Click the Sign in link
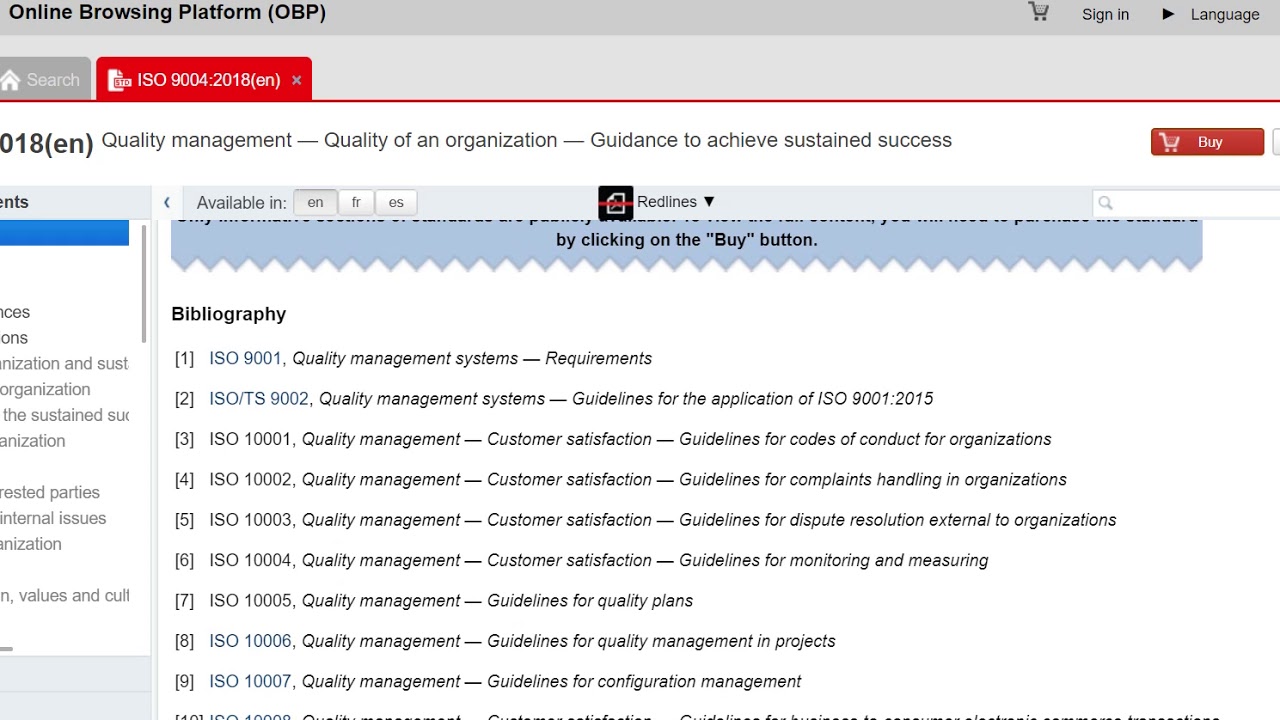This screenshot has height=720, width=1280. pos(1105,14)
